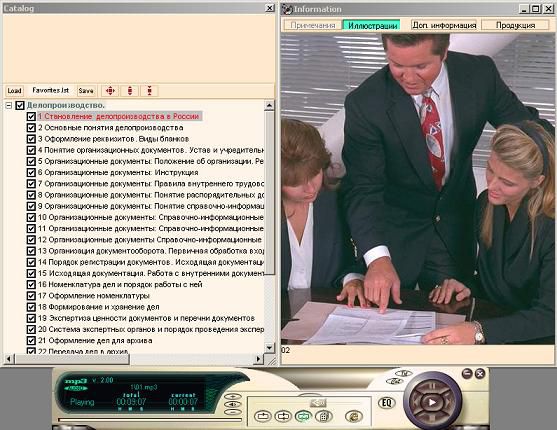Collapse the Делопроизводство tree node
Image resolution: width=557 pixels, height=430 pixels.
[9, 105]
